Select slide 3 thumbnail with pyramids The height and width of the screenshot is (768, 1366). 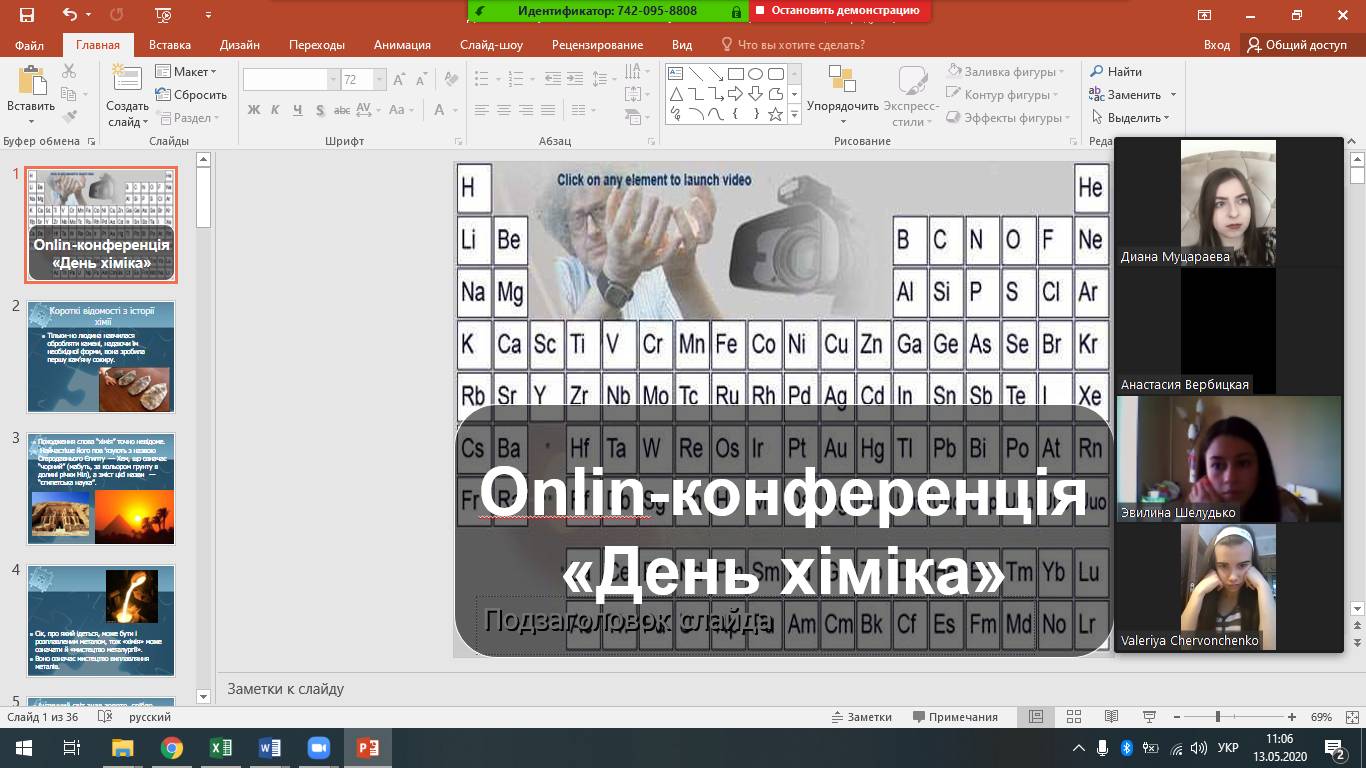tap(101, 489)
